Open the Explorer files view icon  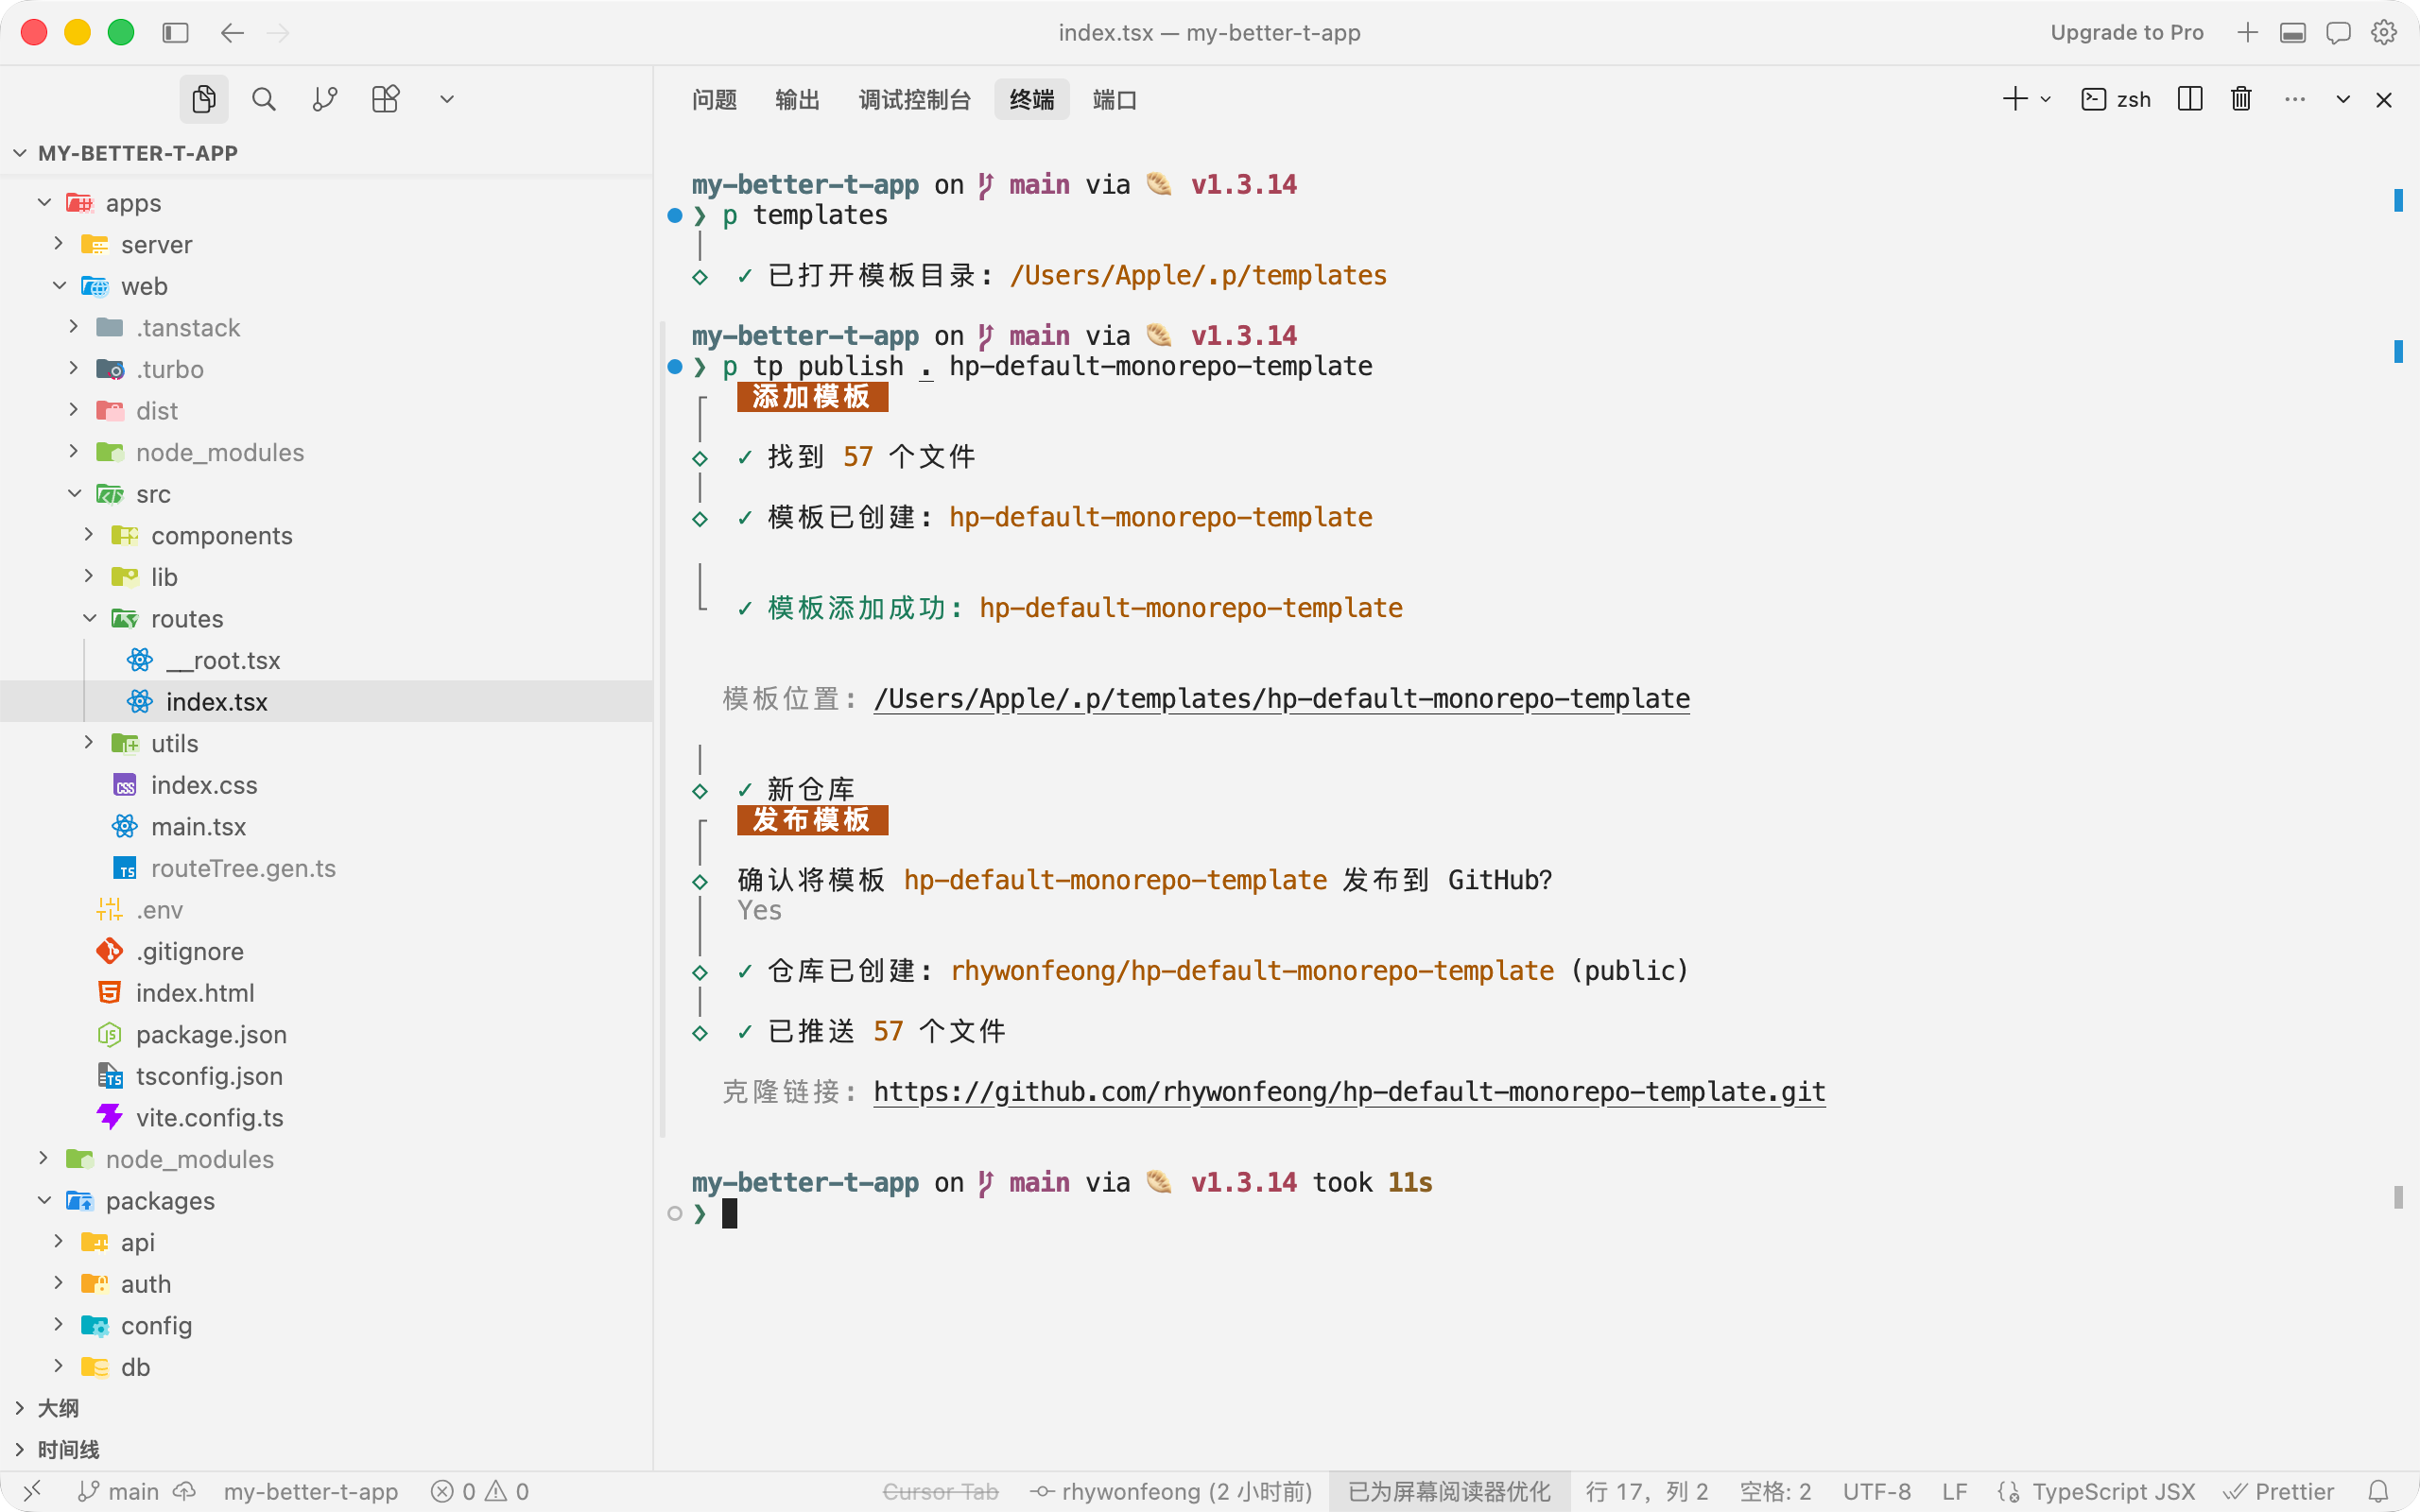204,99
